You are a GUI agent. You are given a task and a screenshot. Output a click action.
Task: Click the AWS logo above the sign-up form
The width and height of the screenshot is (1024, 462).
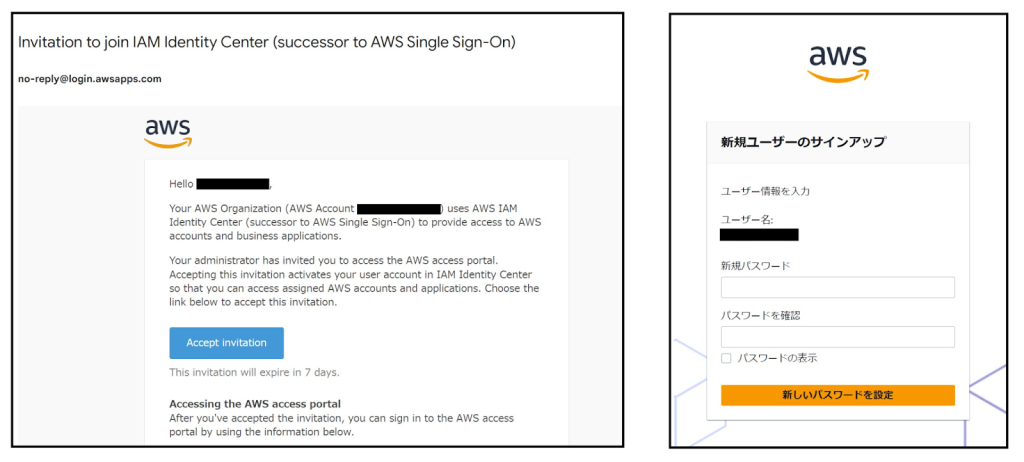[838, 65]
